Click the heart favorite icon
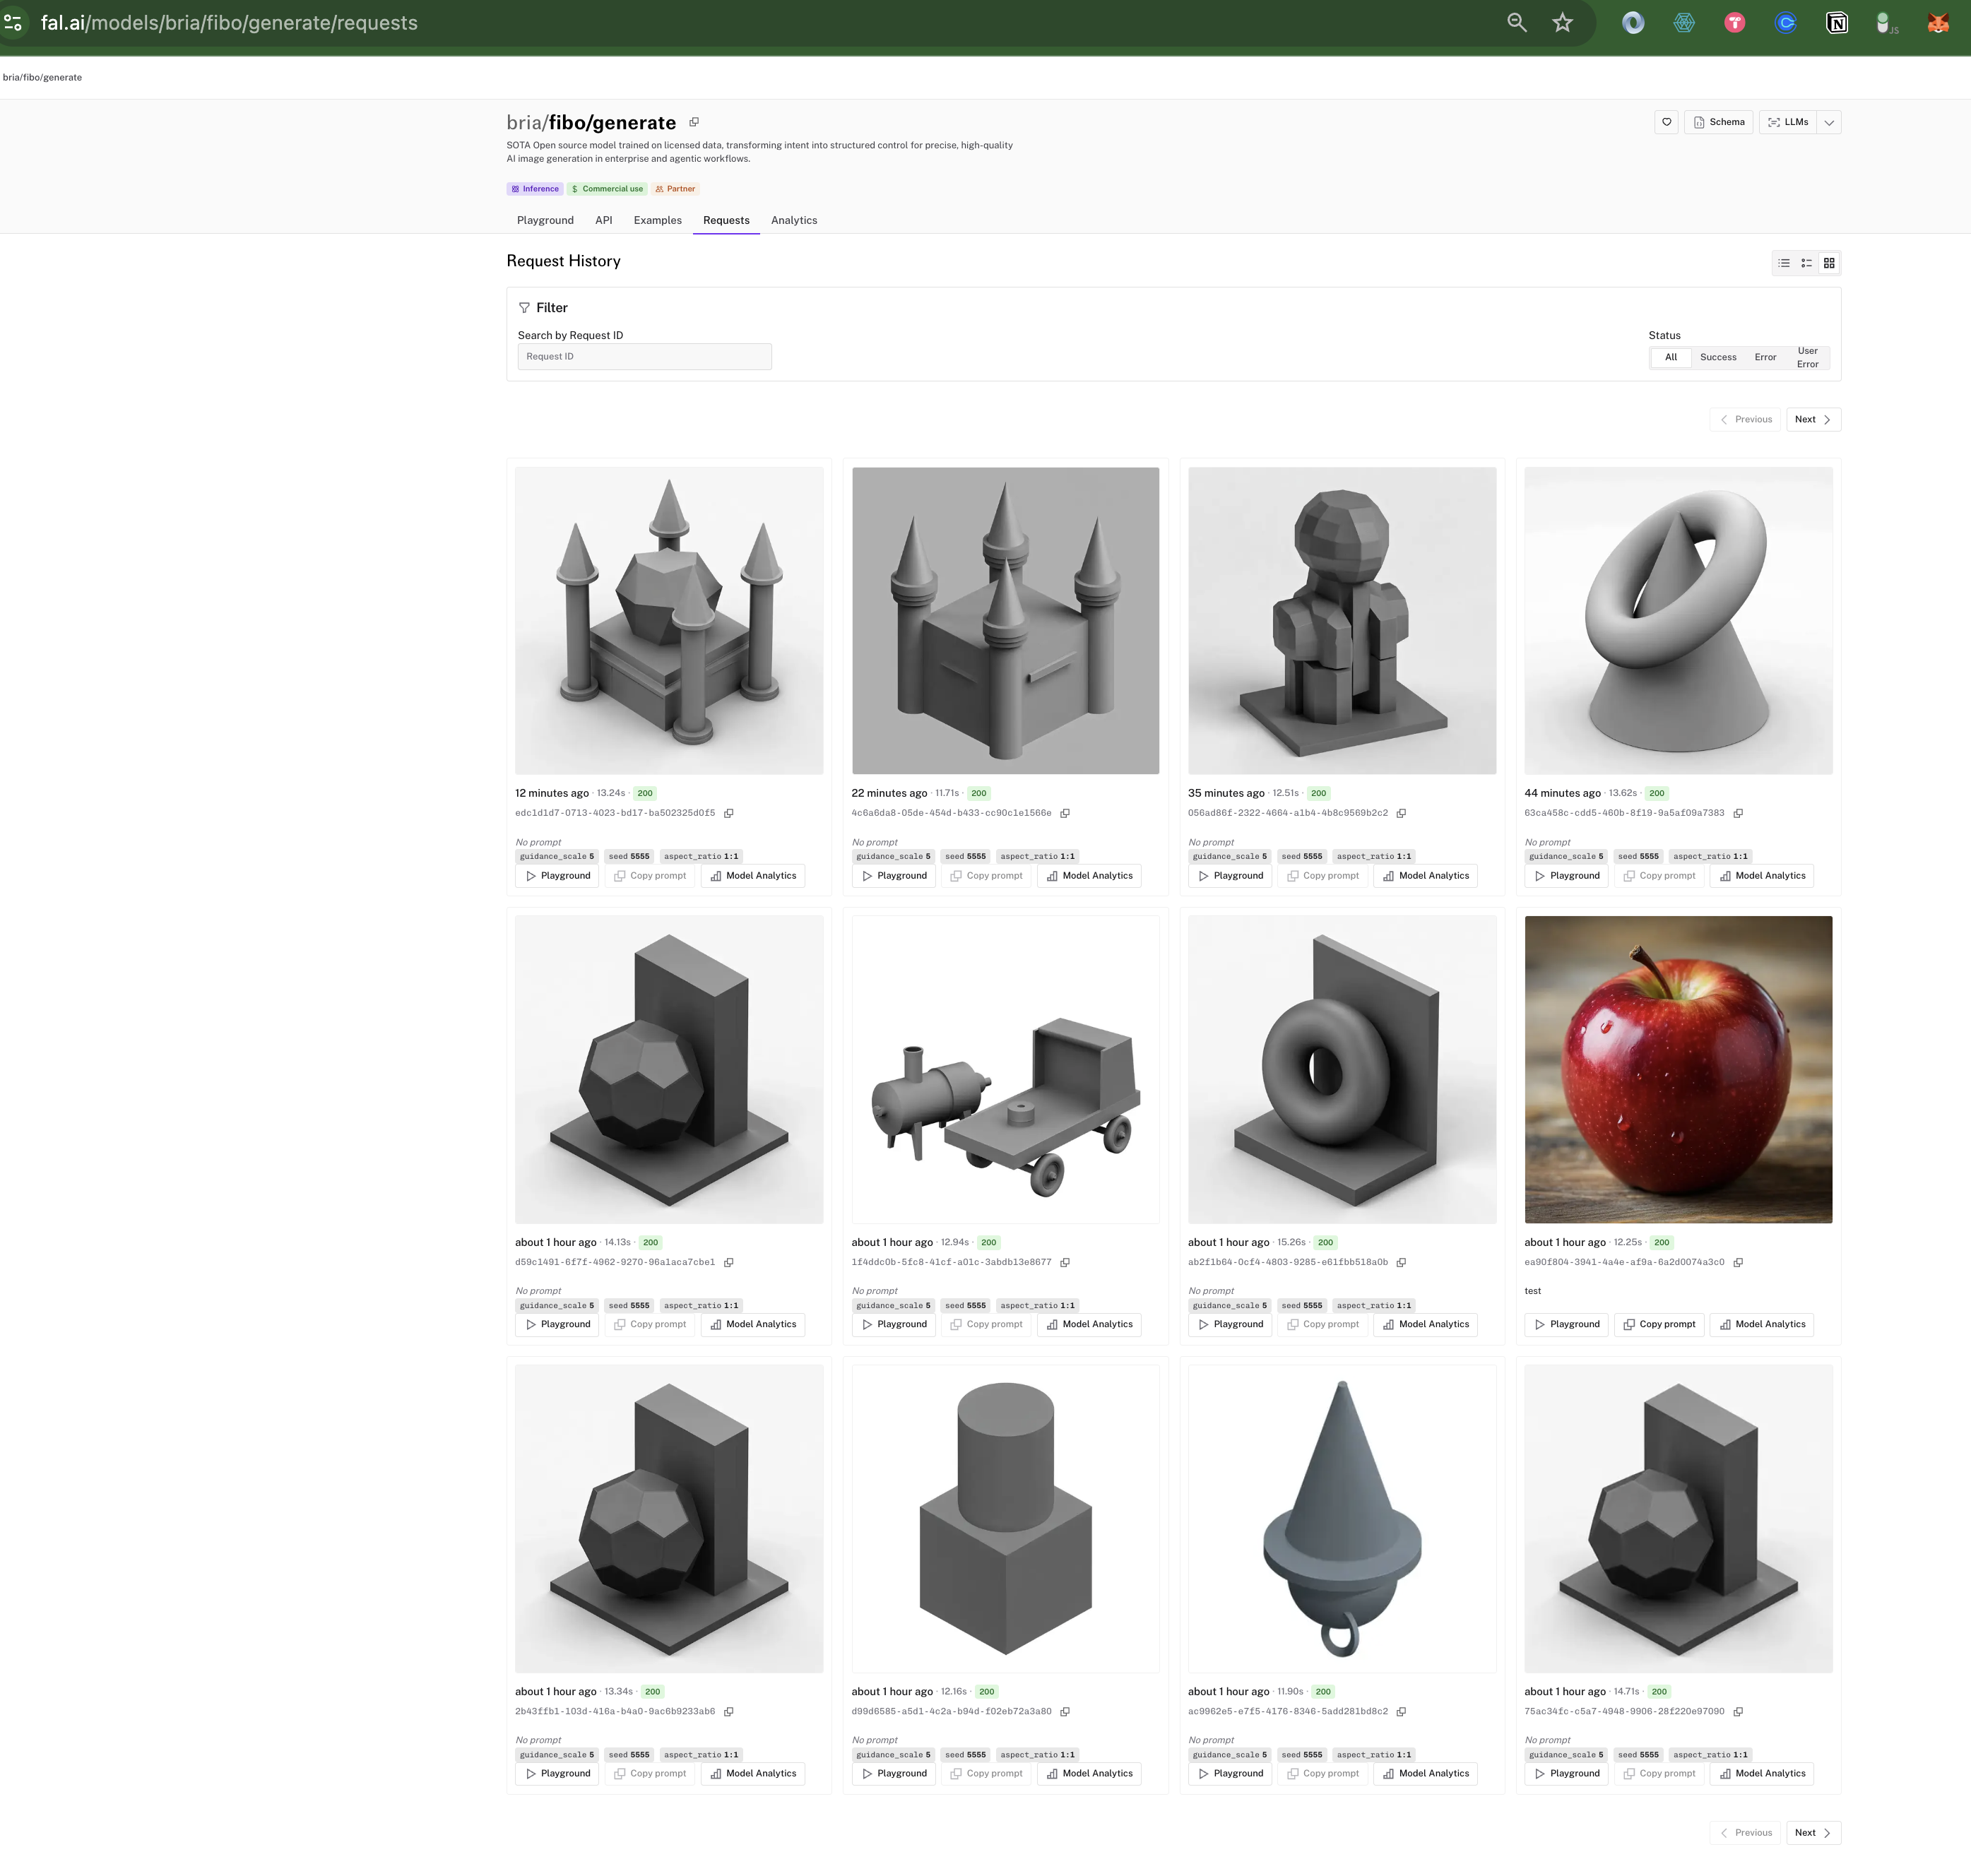 pos(1666,122)
